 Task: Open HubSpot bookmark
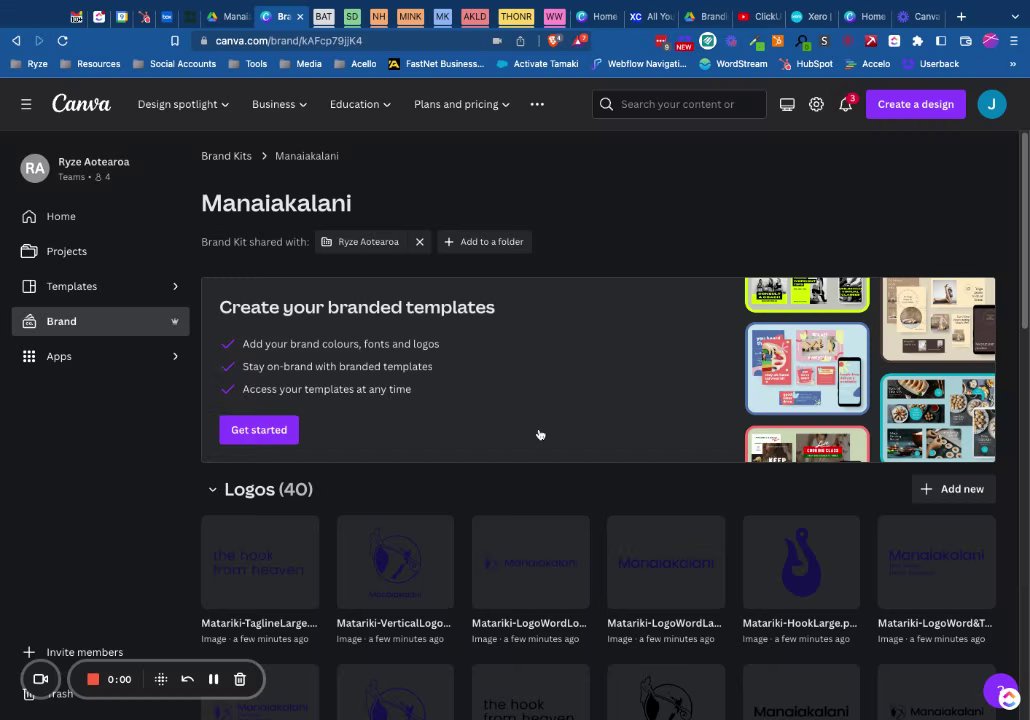tap(806, 64)
